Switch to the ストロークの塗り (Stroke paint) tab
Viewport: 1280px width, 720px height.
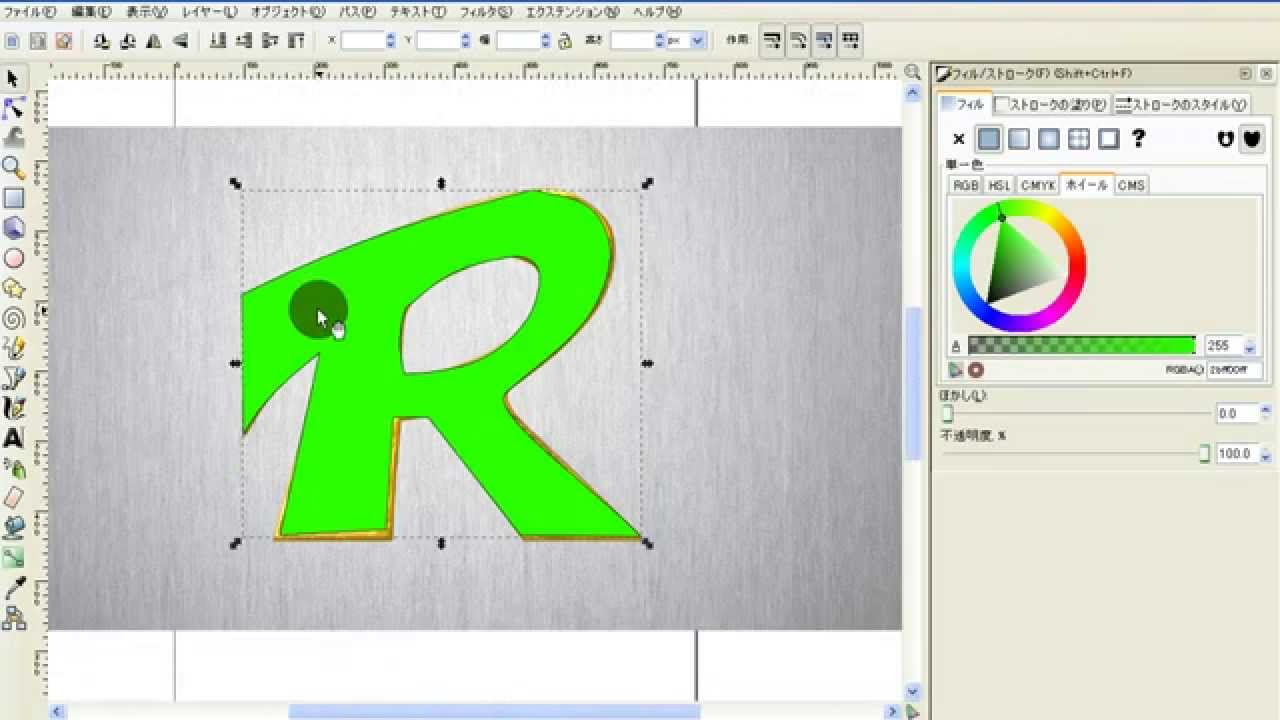coord(1051,104)
